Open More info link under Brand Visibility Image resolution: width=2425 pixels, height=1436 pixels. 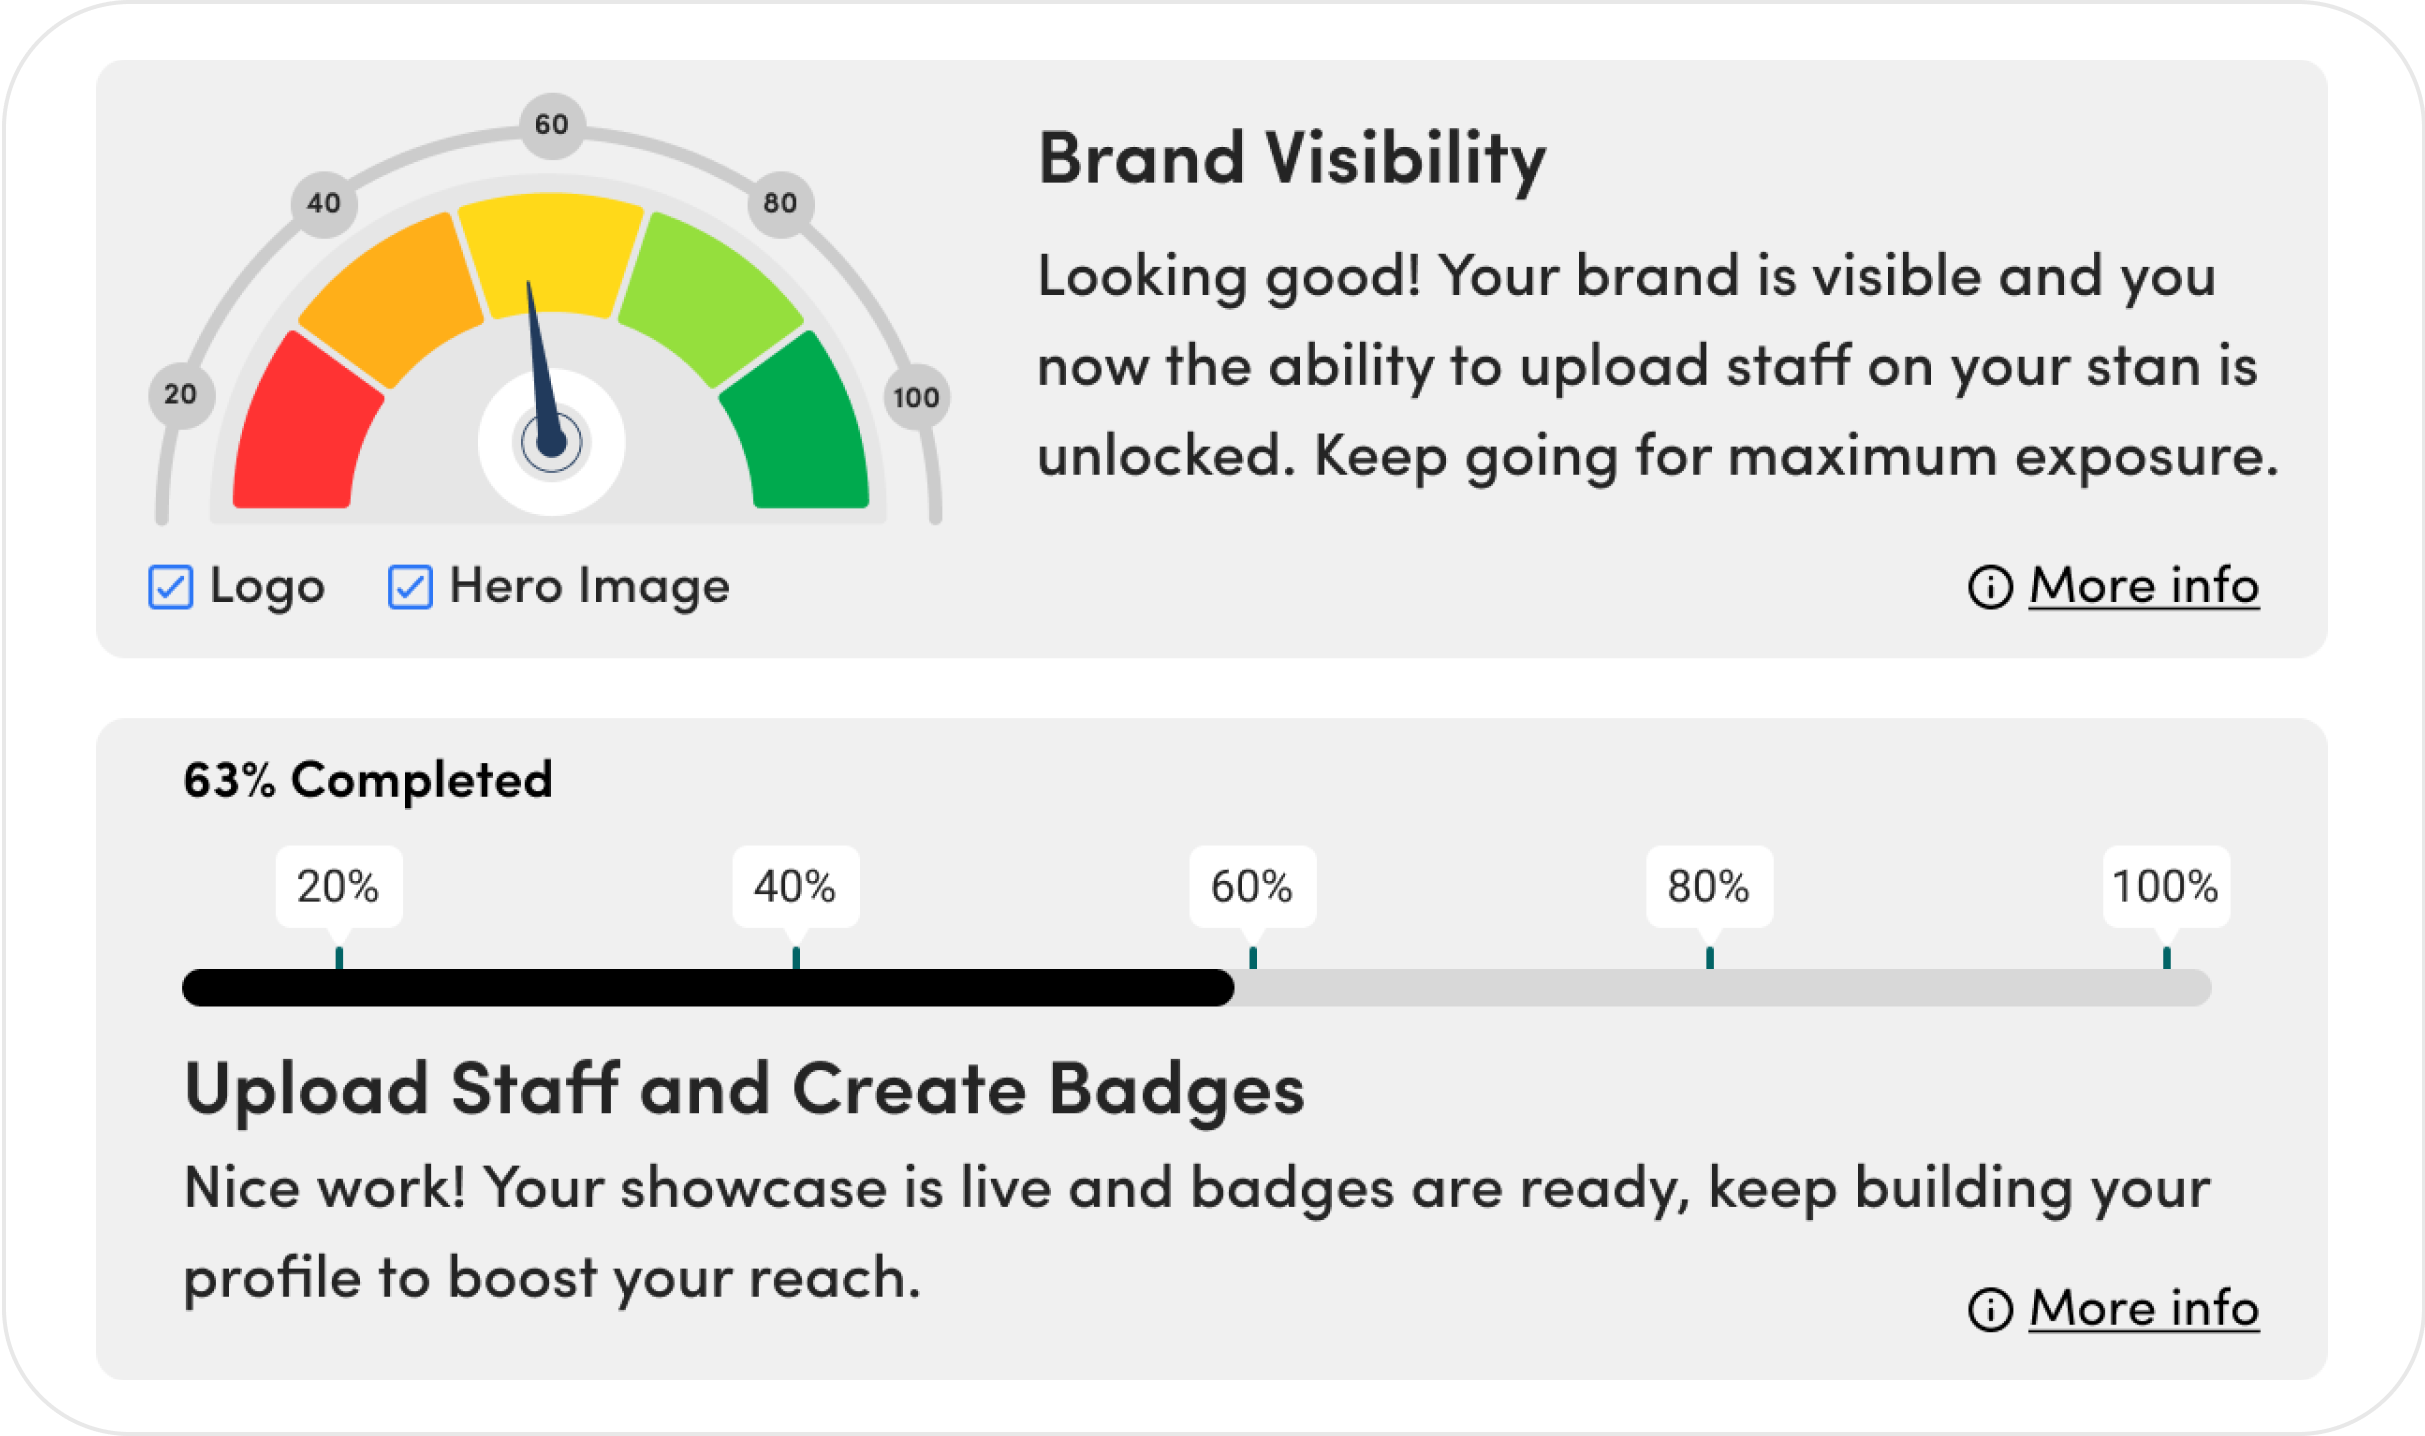tap(2144, 586)
